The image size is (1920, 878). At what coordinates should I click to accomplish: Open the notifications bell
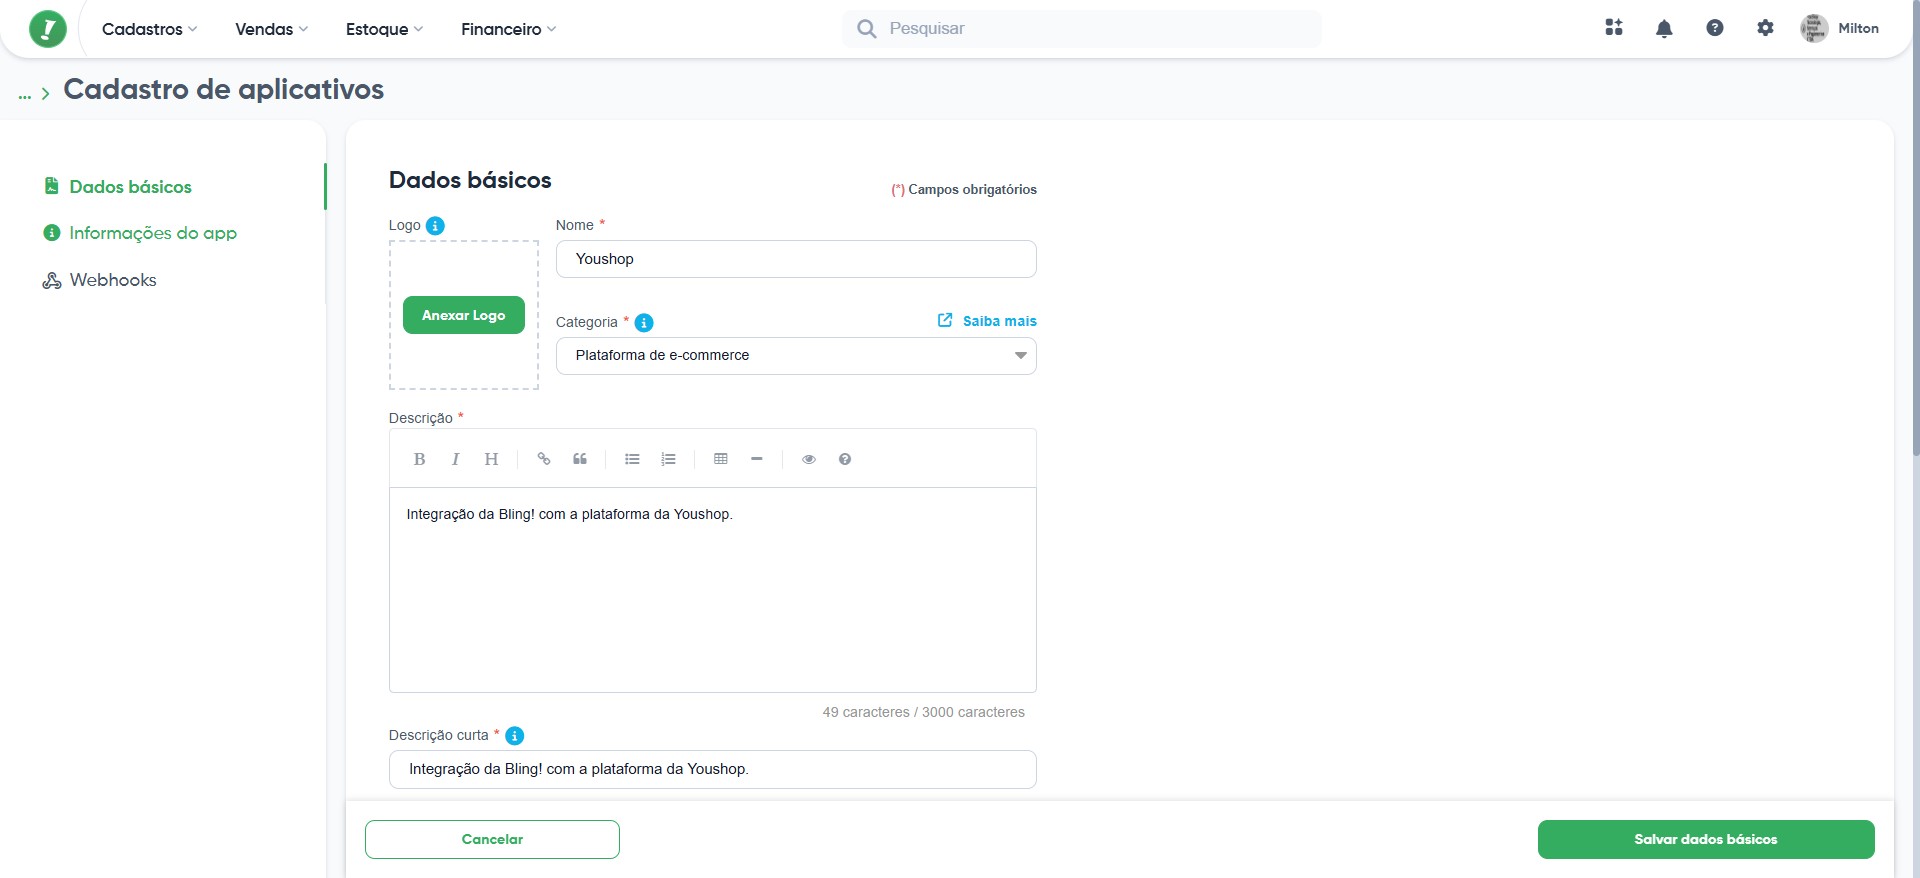[x=1664, y=28]
